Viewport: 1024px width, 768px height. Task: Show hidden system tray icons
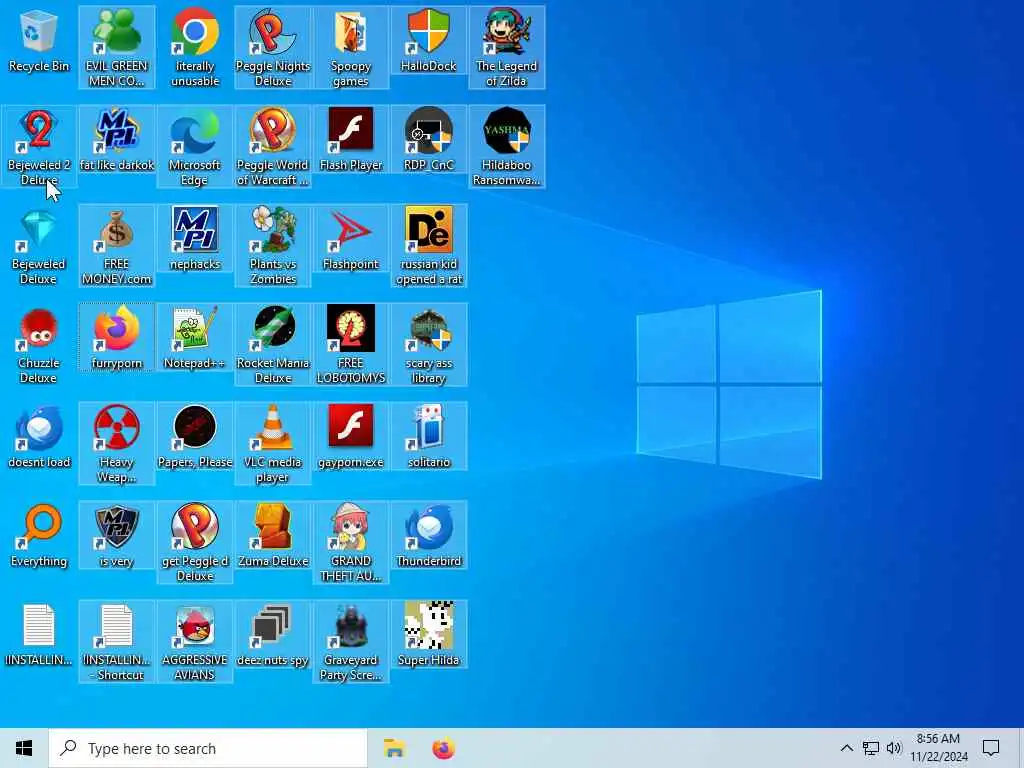point(846,748)
